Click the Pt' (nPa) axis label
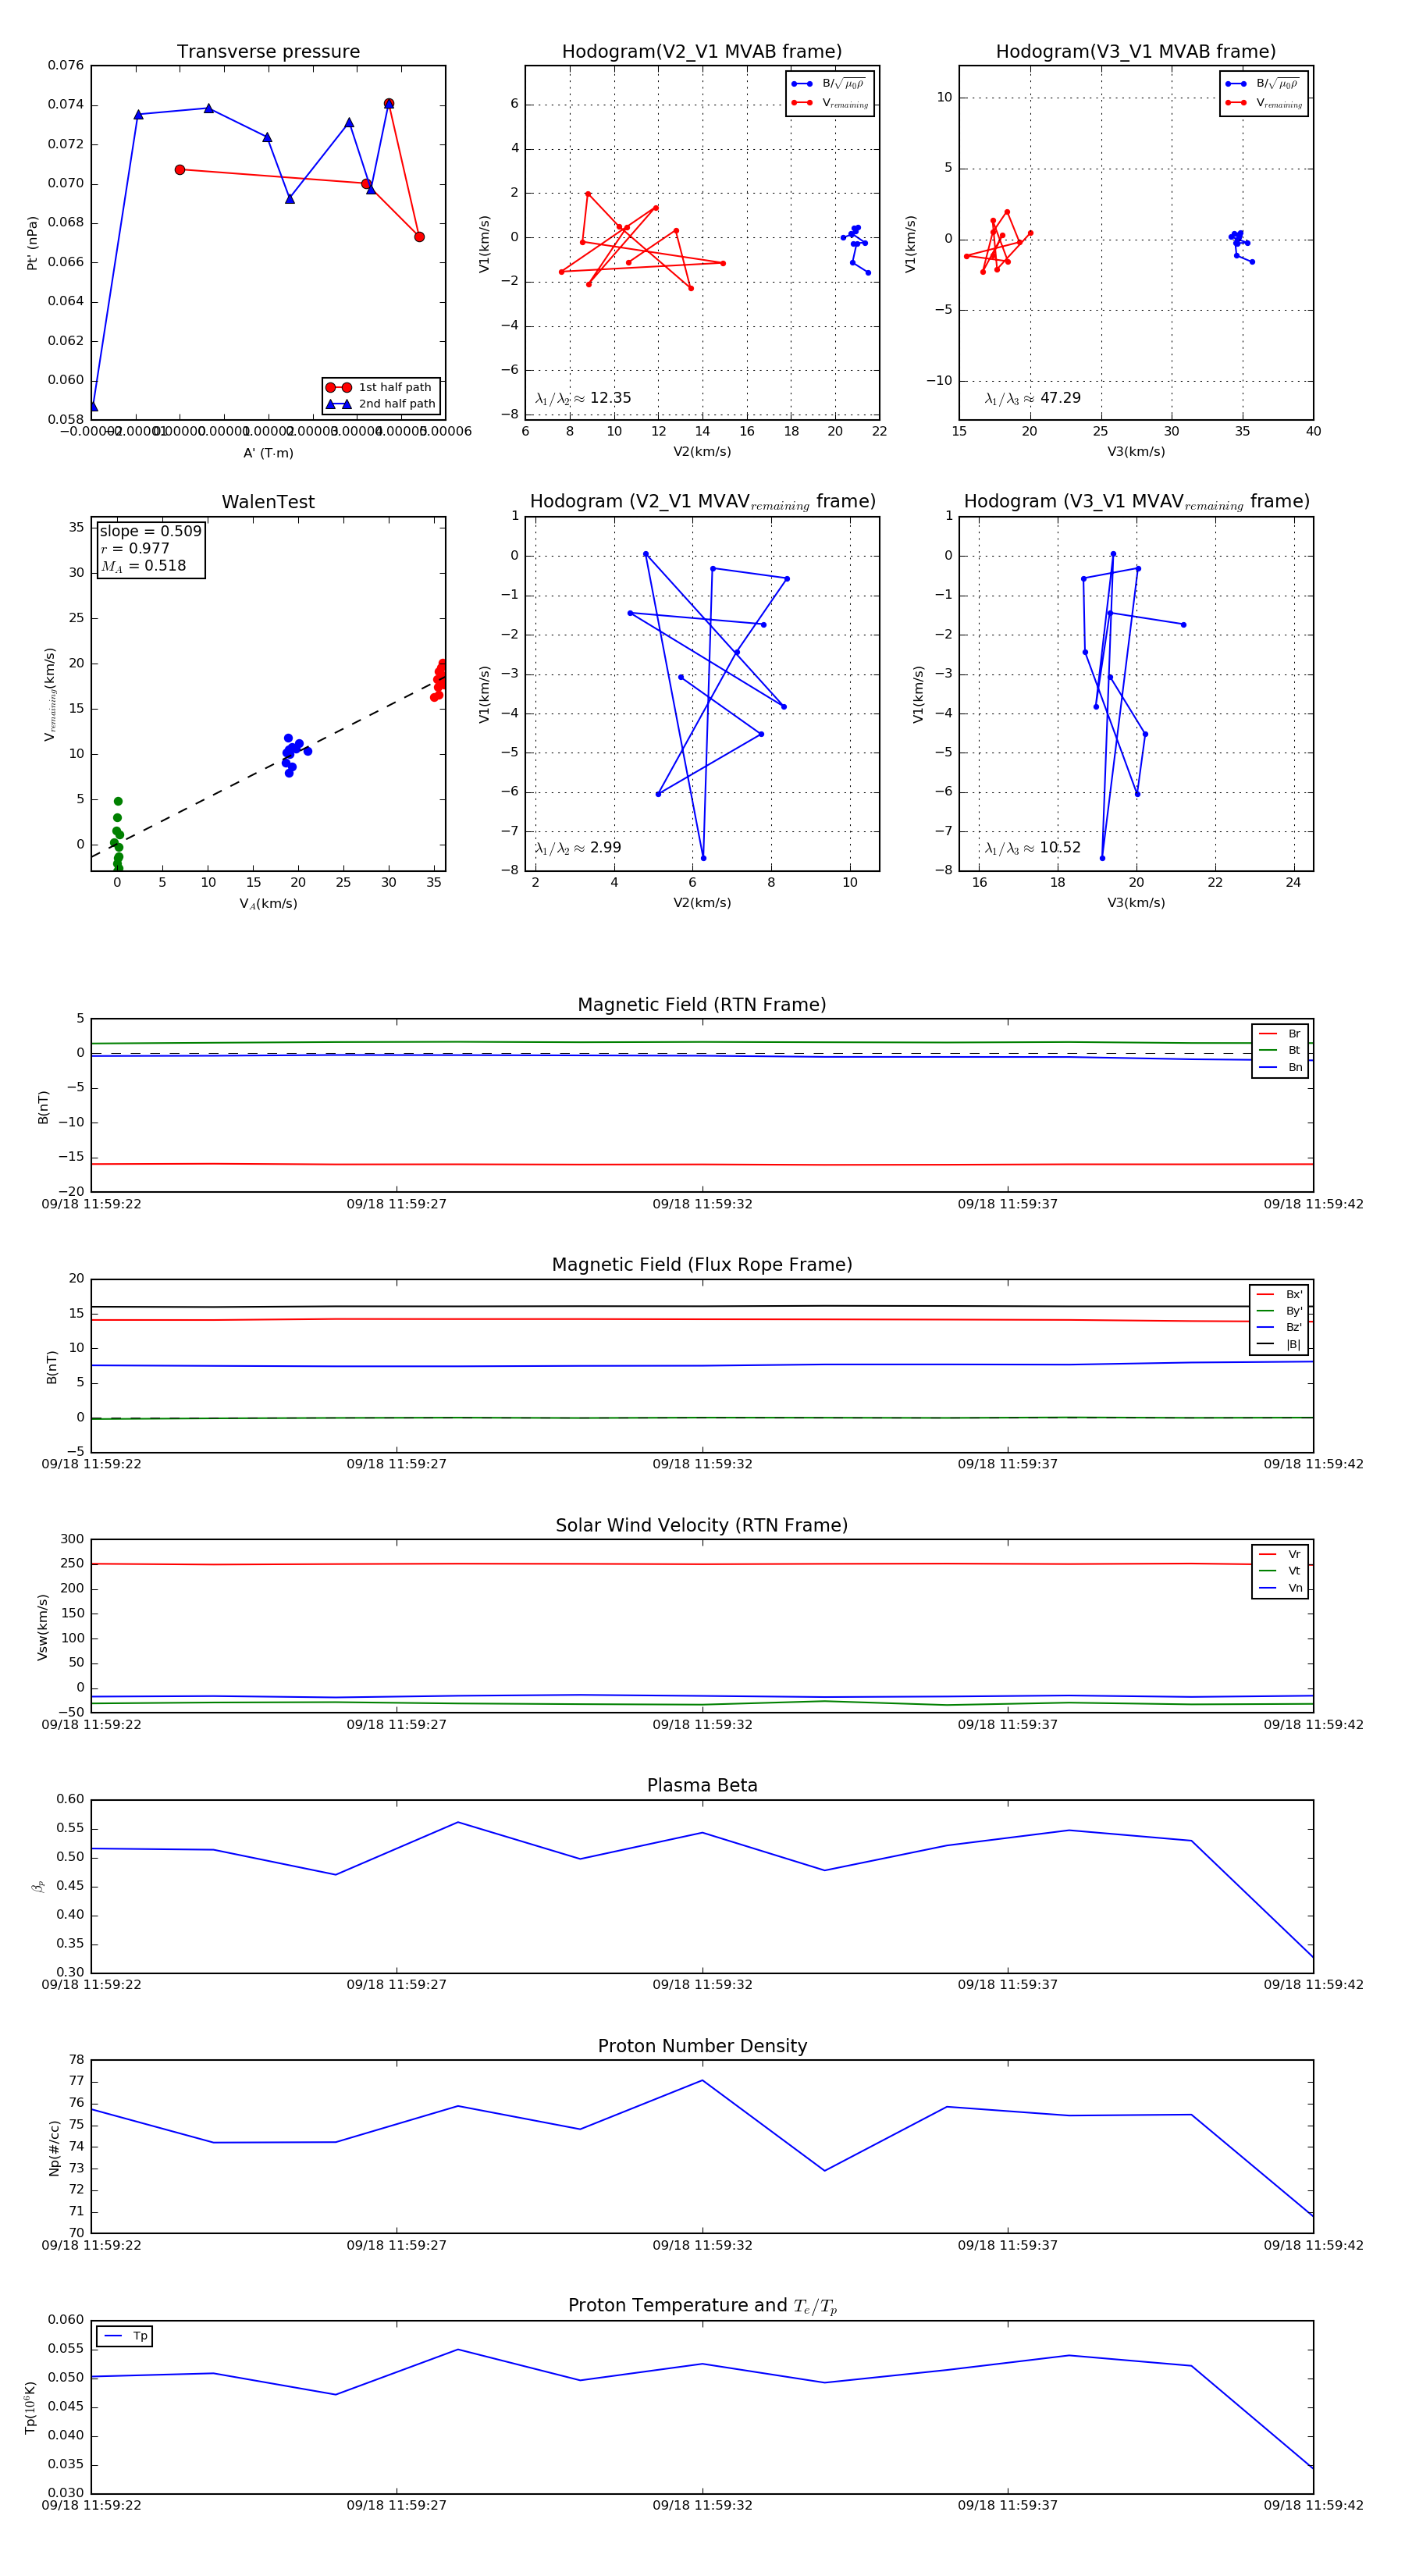The width and height of the screenshot is (1405, 2576). 32,243
